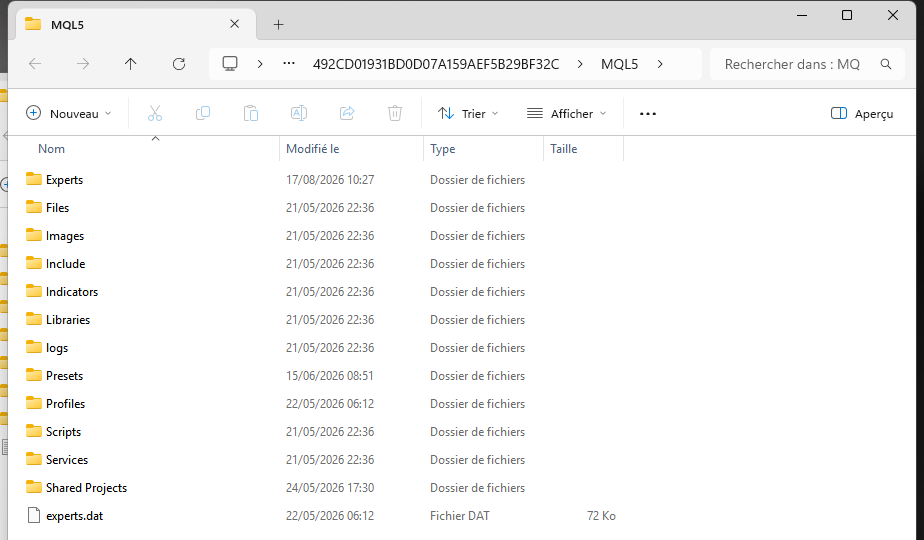Click the Indicators folder icon
This screenshot has height=540, width=924.
(x=34, y=291)
